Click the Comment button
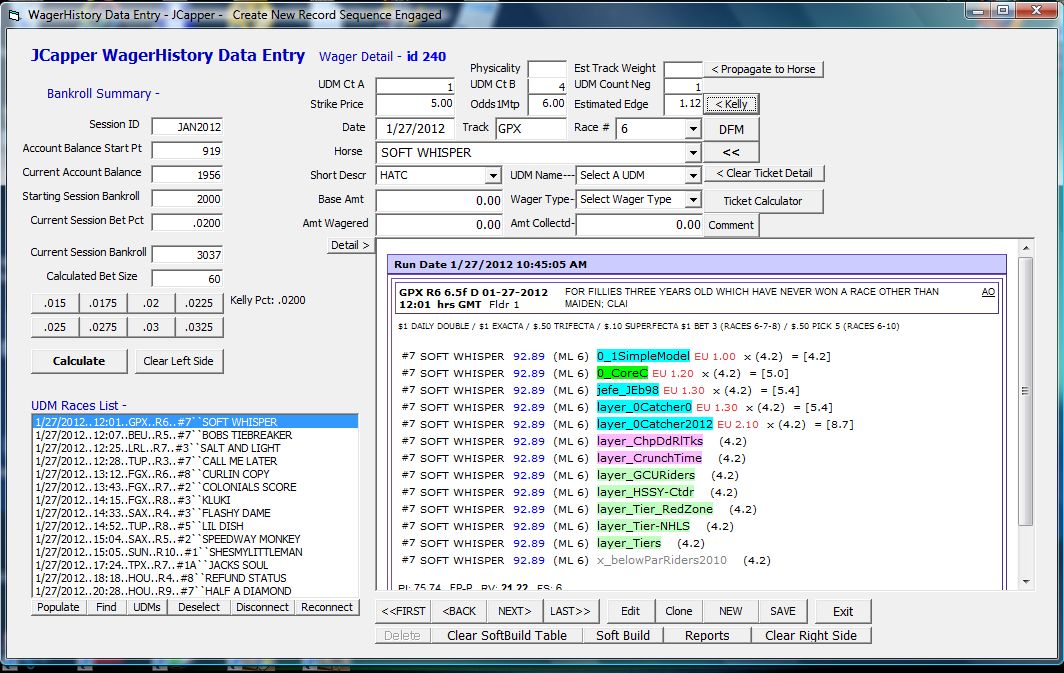Image resolution: width=1064 pixels, height=673 pixels. click(731, 225)
